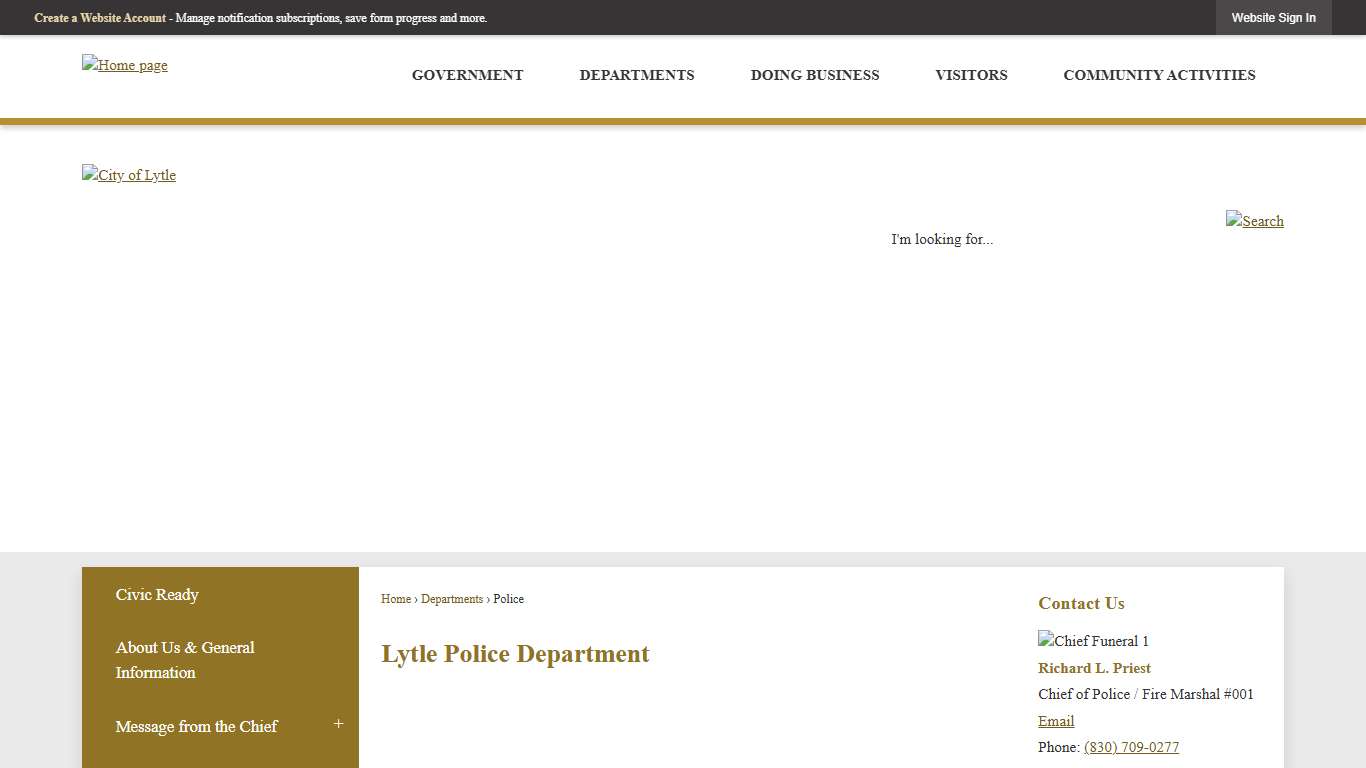This screenshot has width=1366, height=768.
Task: Open the DEPARTMENTS menu
Action: (x=637, y=75)
